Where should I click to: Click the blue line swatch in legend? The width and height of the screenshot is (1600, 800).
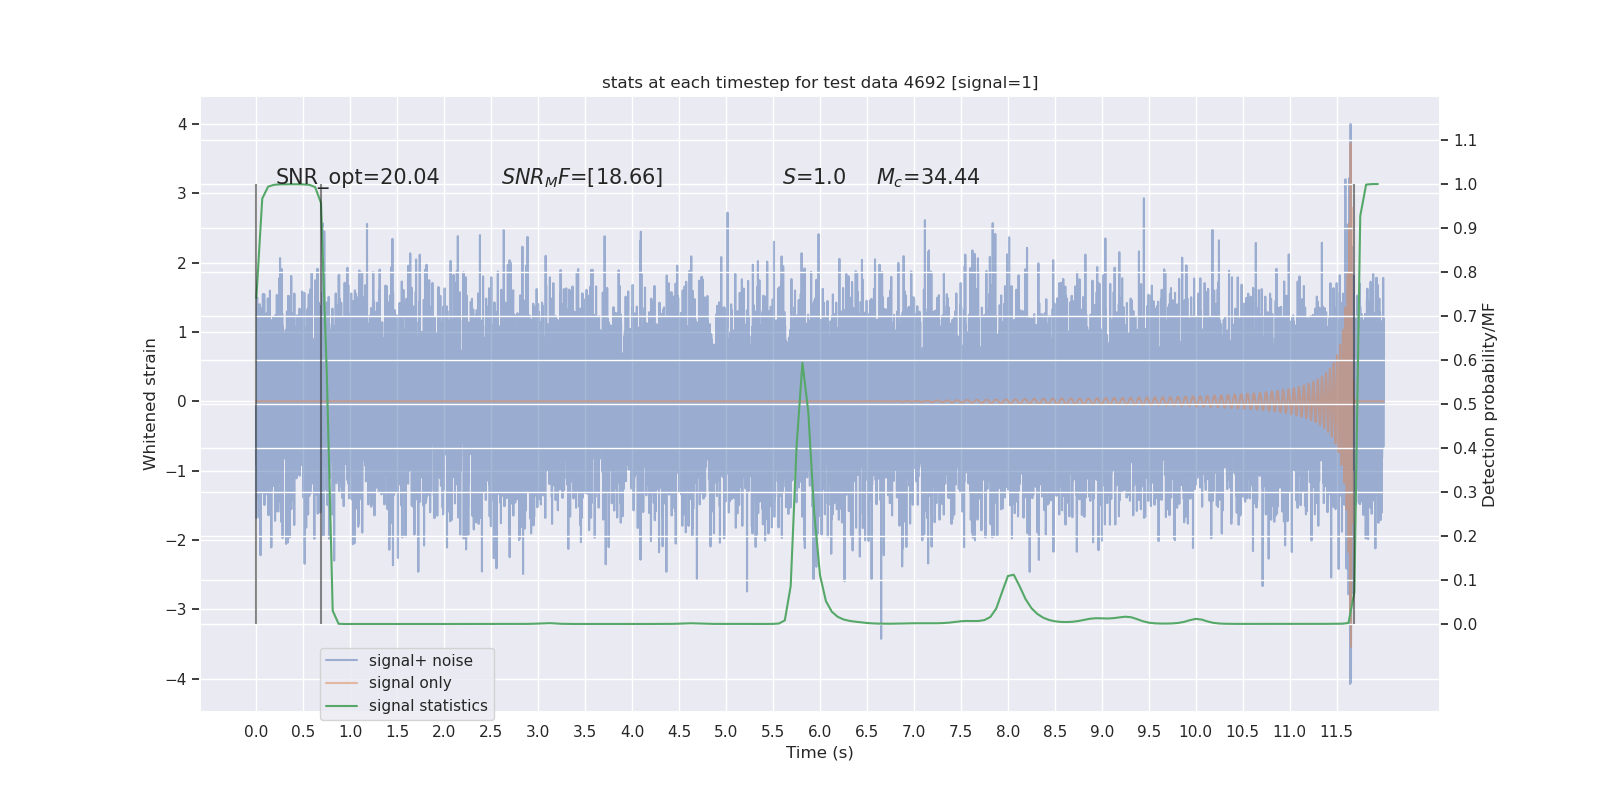[x=341, y=661]
